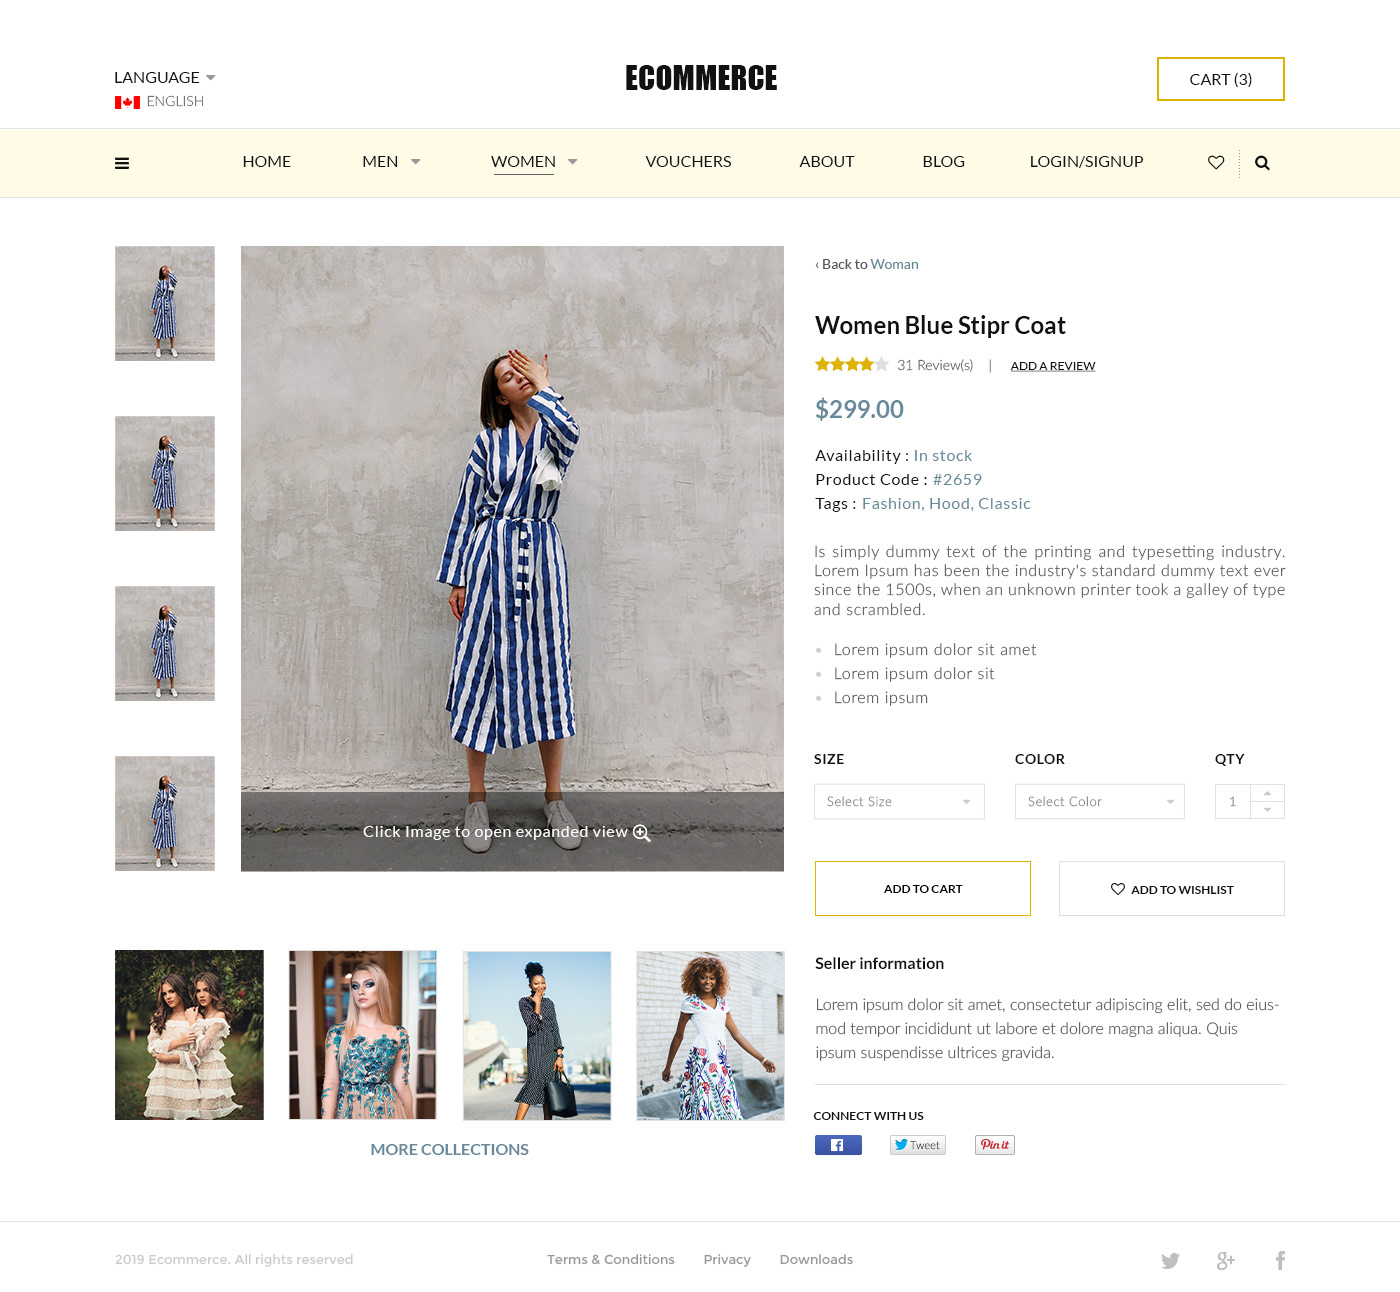Open the Google Plus footer icon
The image size is (1400, 1292).
[1226, 1260]
